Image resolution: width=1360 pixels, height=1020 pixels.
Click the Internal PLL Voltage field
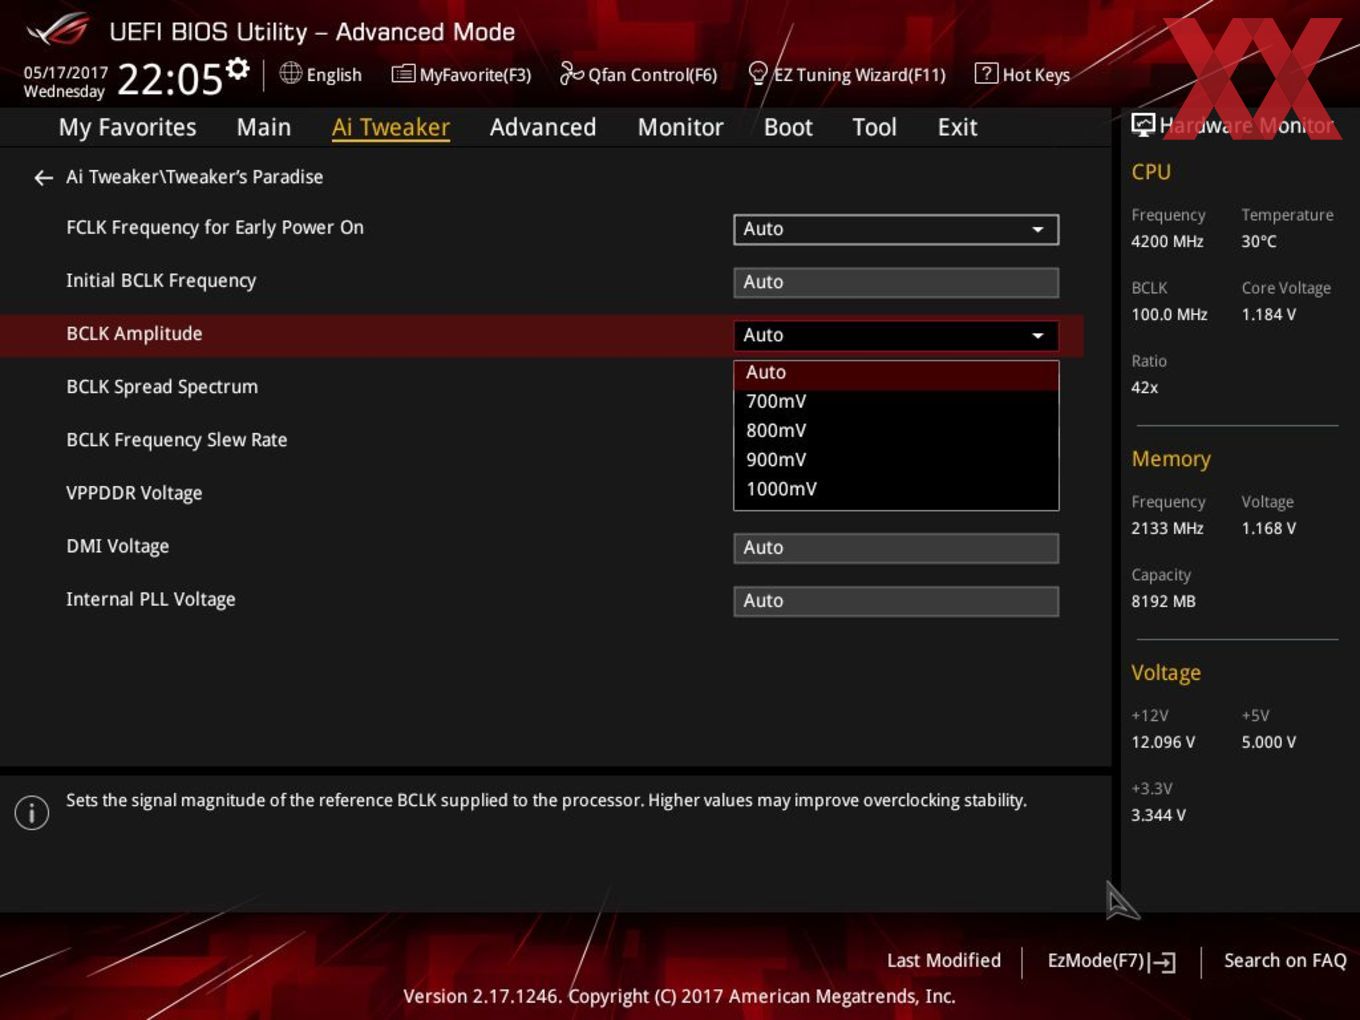coord(896,601)
